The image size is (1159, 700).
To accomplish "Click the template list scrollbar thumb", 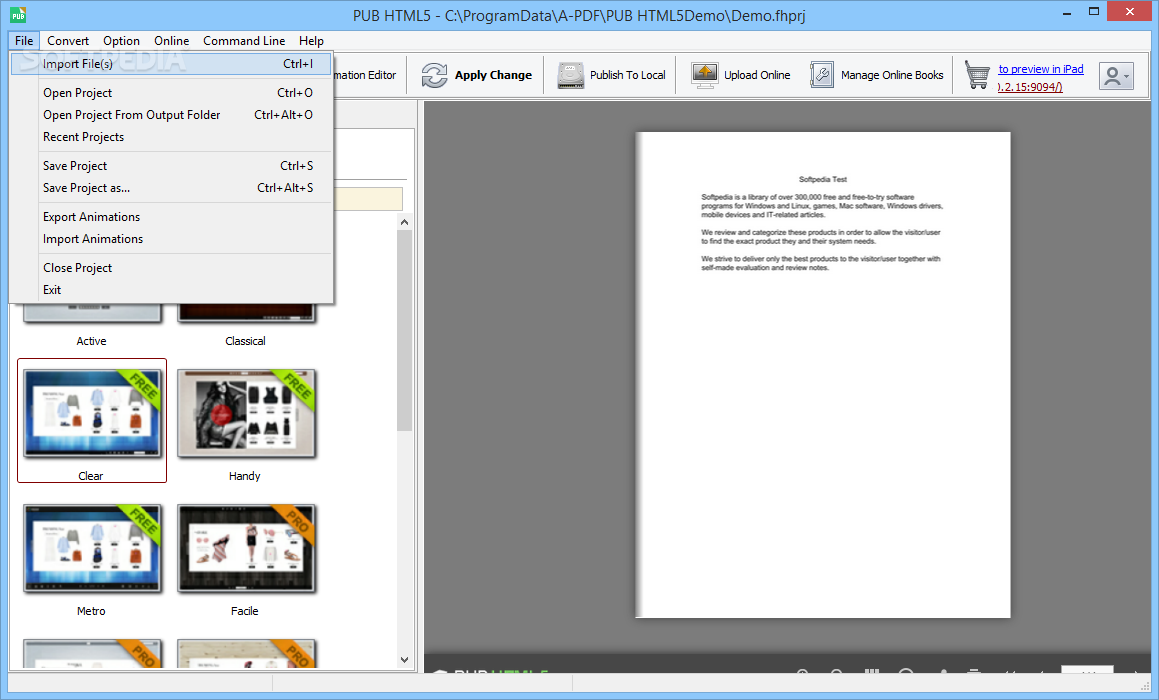I will click(404, 330).
